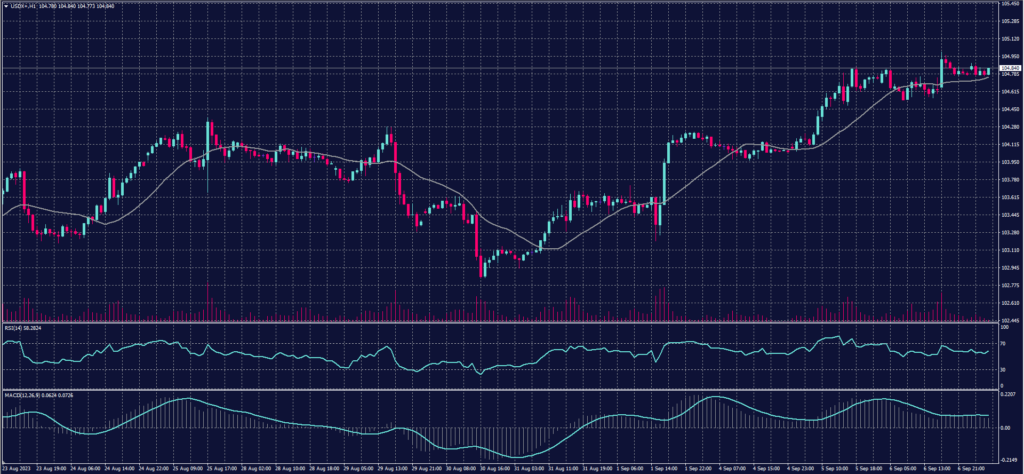Click the divider between RSI and MACD panels

pos(500,387)
